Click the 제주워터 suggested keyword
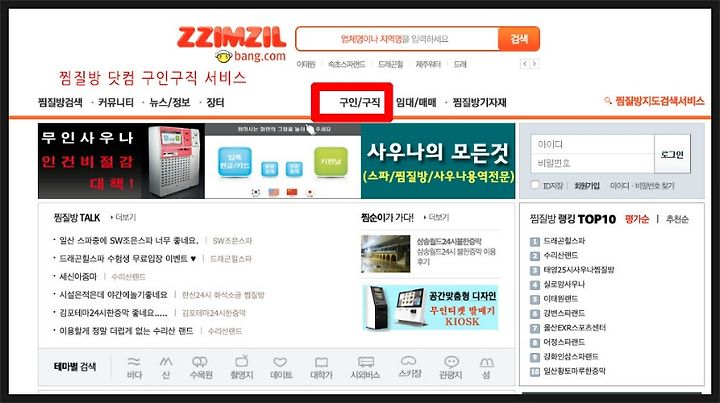This screenshot has height=403, width=720. click(x=428, y=64)
